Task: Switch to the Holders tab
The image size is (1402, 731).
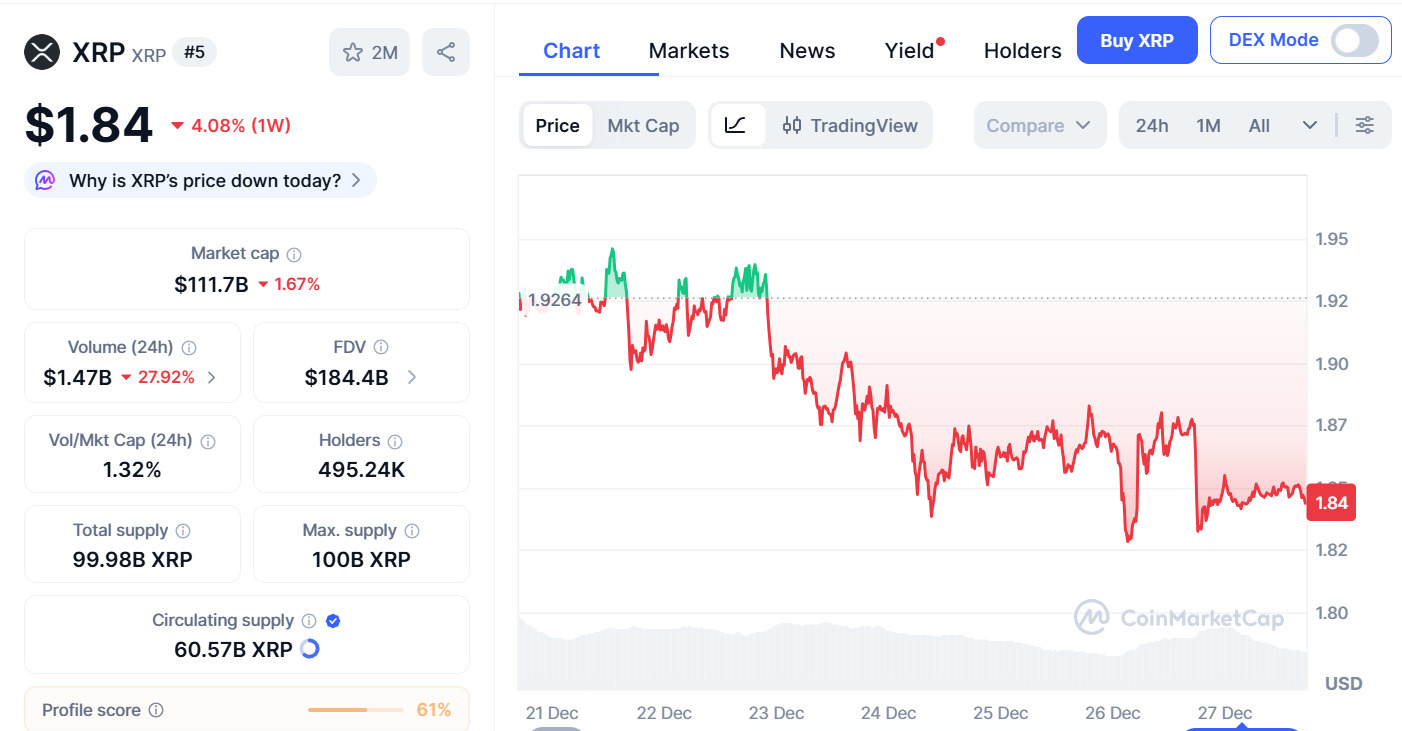Action: point(1022,51)
